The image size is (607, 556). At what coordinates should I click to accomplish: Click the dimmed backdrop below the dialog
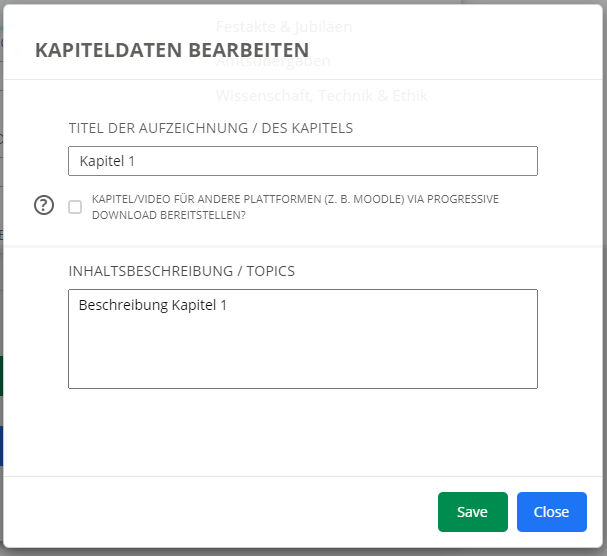(x=302, y=551)
